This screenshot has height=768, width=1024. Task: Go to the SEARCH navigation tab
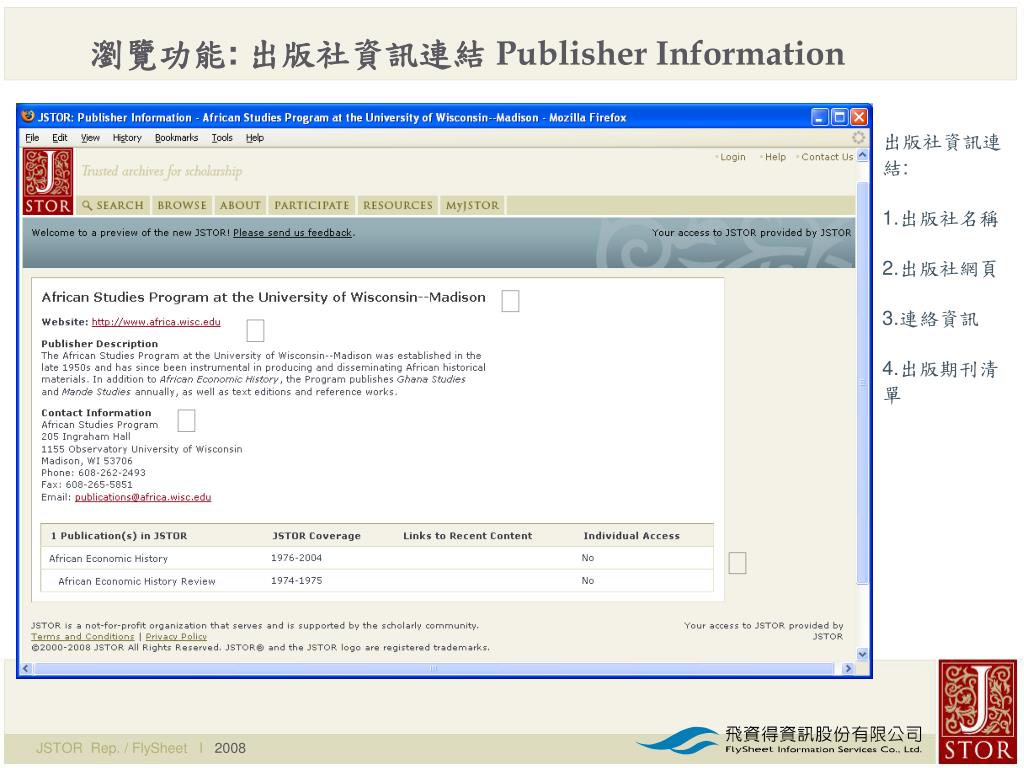tap(112, 205)
